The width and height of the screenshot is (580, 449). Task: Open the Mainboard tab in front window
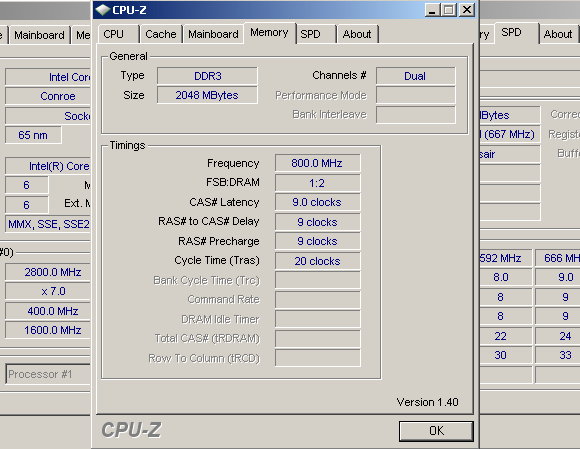click(213, 34)
